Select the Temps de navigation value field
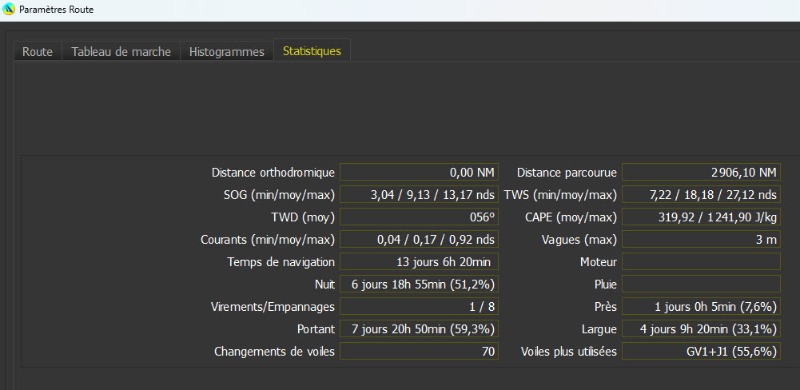The height and width of the screenshot is (390, 800). click(419, 262)
